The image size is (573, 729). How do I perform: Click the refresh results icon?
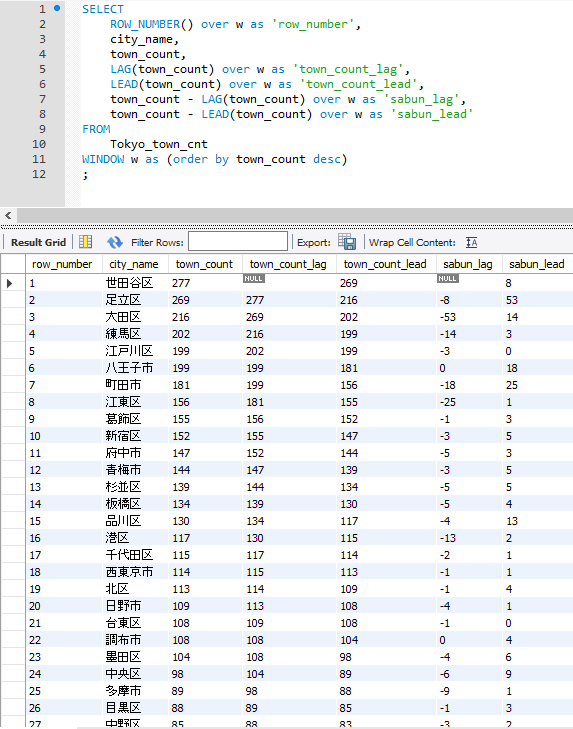point(114,242)
